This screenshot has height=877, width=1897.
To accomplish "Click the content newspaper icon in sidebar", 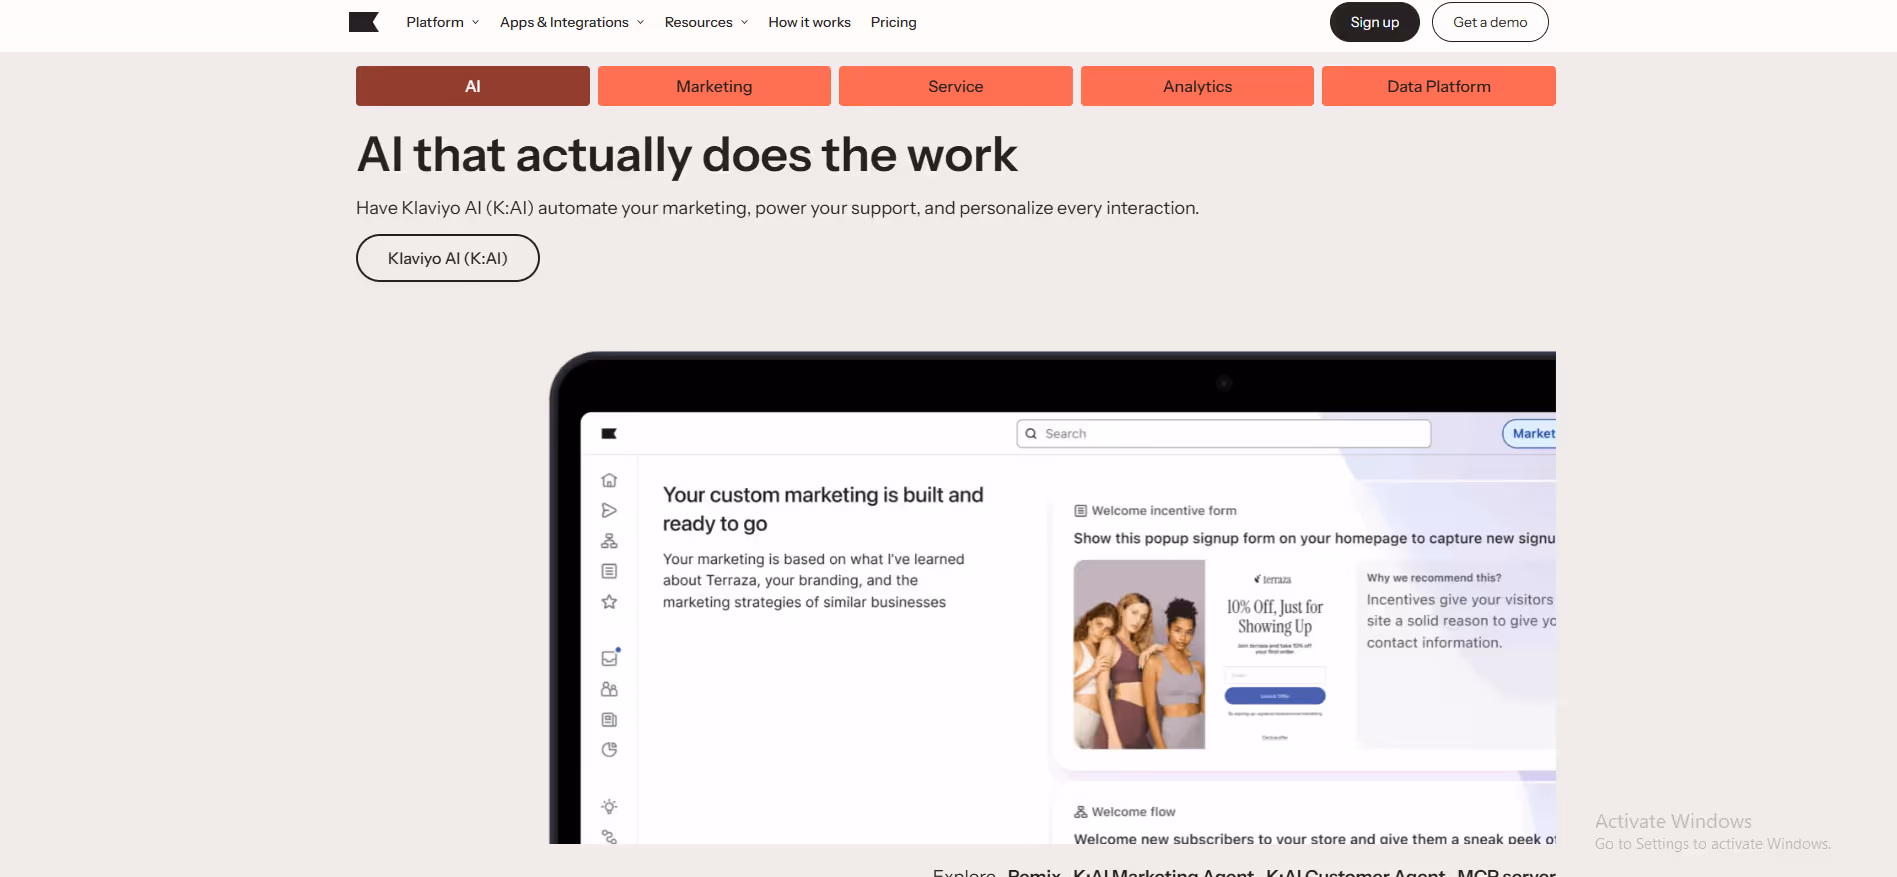I will [x=609, y=720].
